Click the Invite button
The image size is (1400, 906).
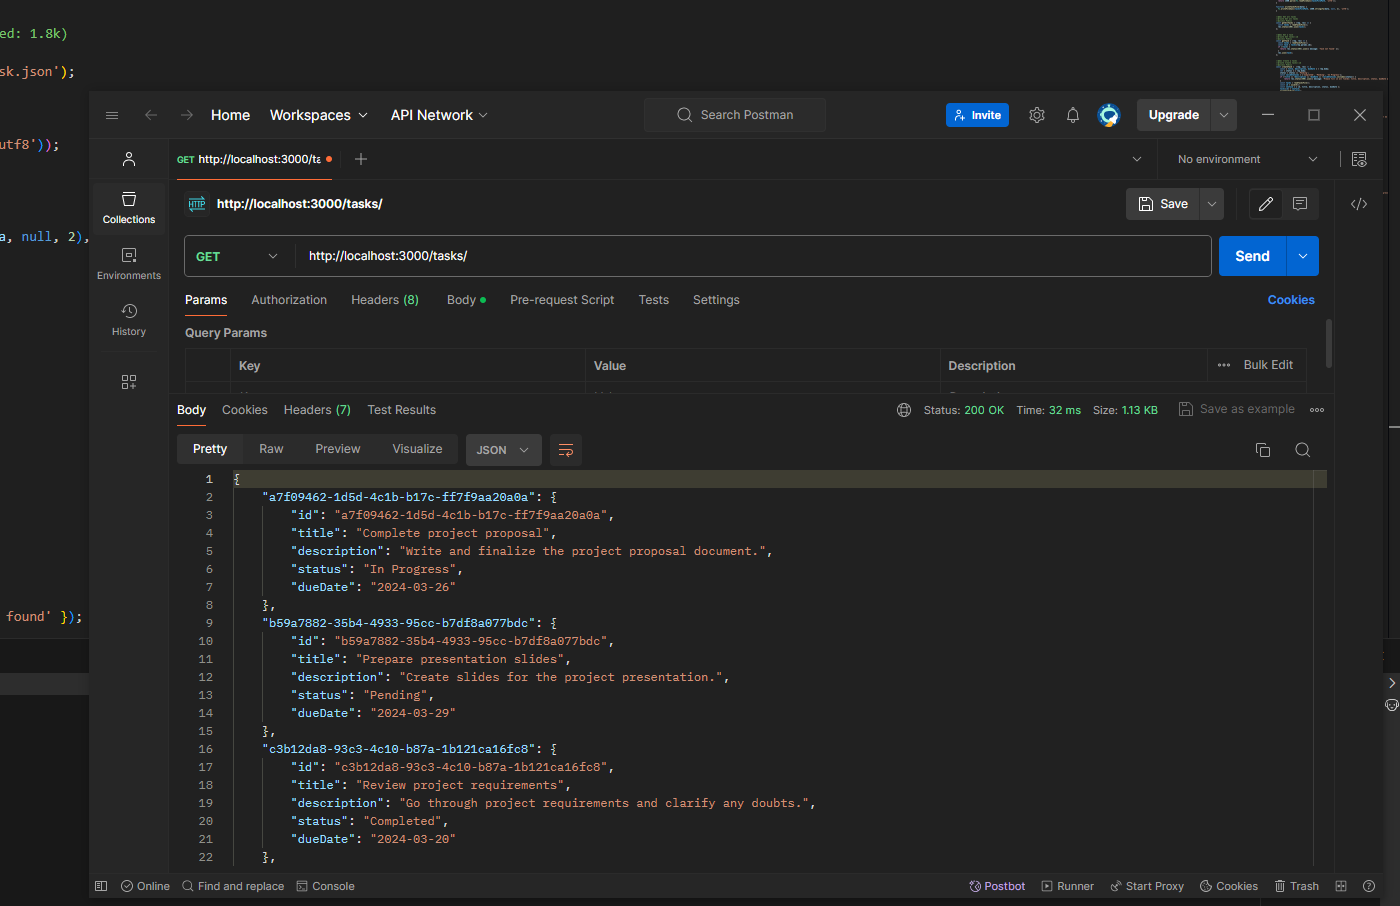point(977,115)
